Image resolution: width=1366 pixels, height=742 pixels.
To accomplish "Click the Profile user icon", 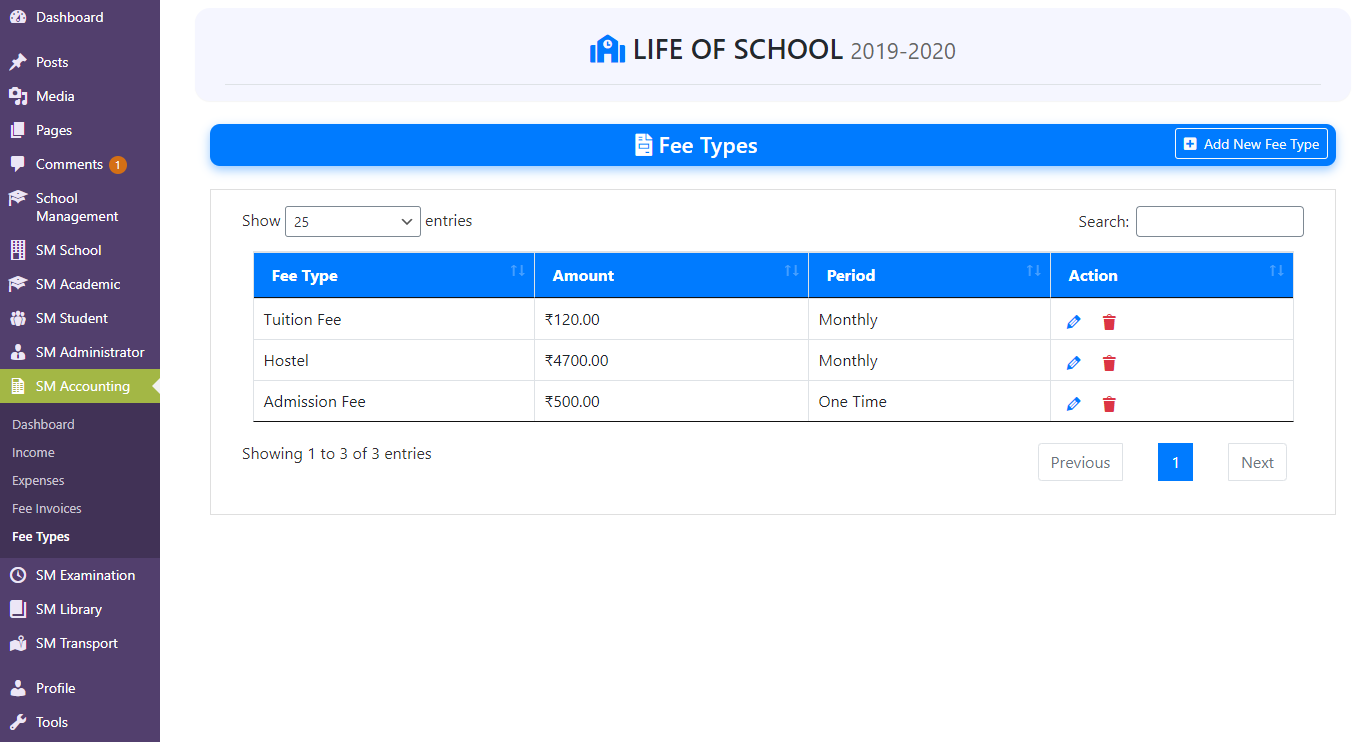I will pyautogui.click(x=18, y=688).
